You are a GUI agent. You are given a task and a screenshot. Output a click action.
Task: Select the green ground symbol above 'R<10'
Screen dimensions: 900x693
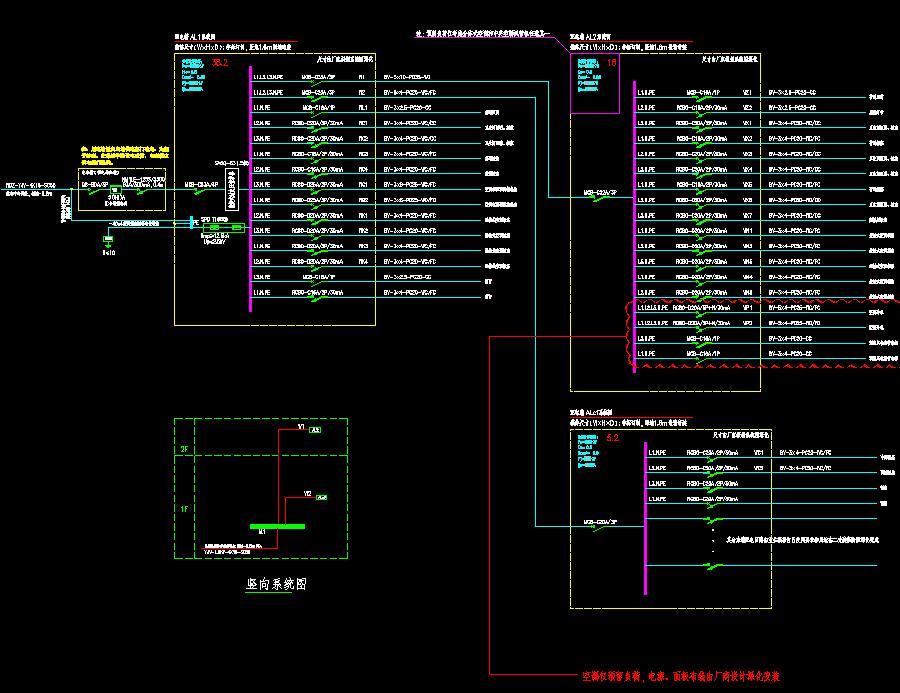(x=108, y=241)
